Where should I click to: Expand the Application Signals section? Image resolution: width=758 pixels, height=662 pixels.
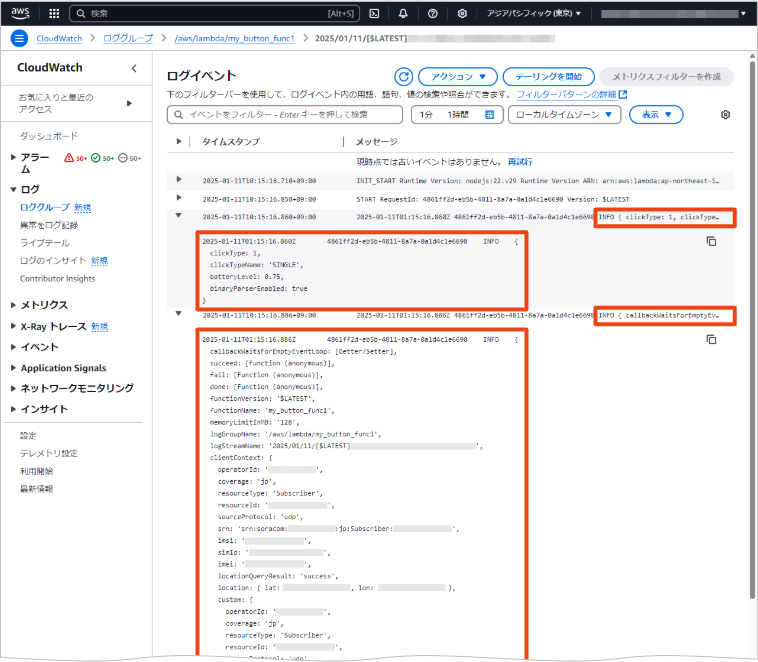[14, 368]
